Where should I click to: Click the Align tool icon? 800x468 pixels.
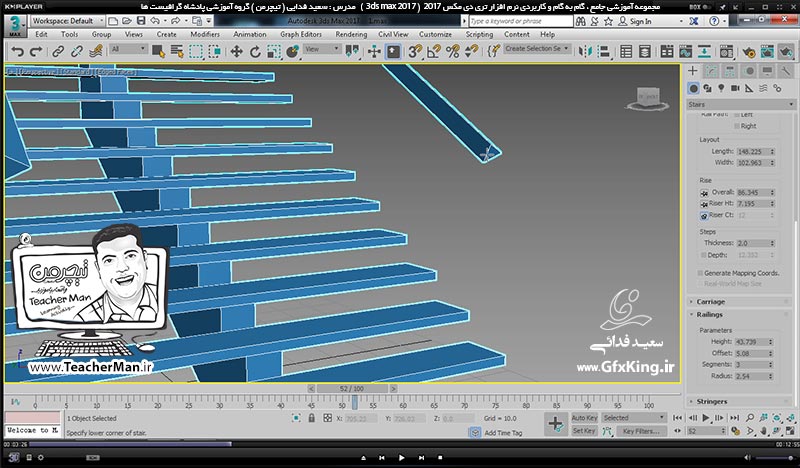click(x=604, y=52)
